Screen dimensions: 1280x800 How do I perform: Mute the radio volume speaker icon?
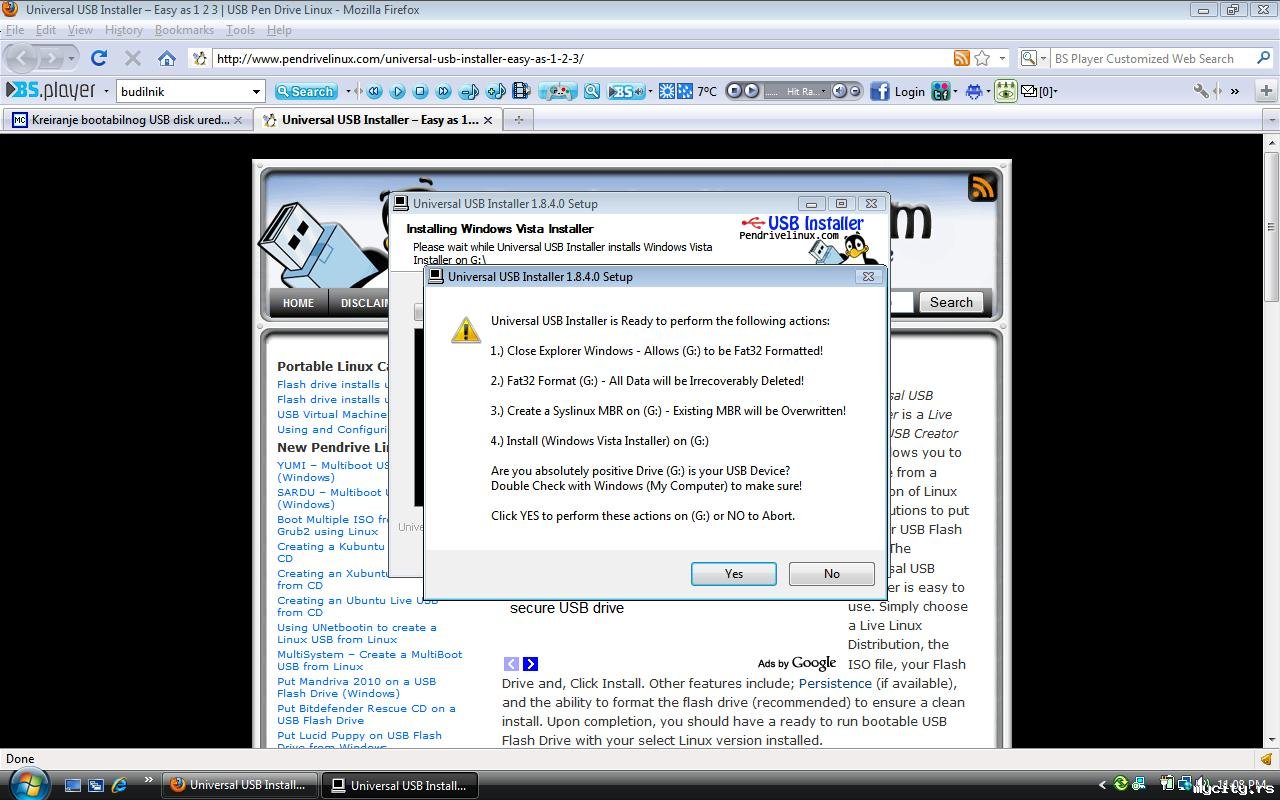click(x=839, y=91)
